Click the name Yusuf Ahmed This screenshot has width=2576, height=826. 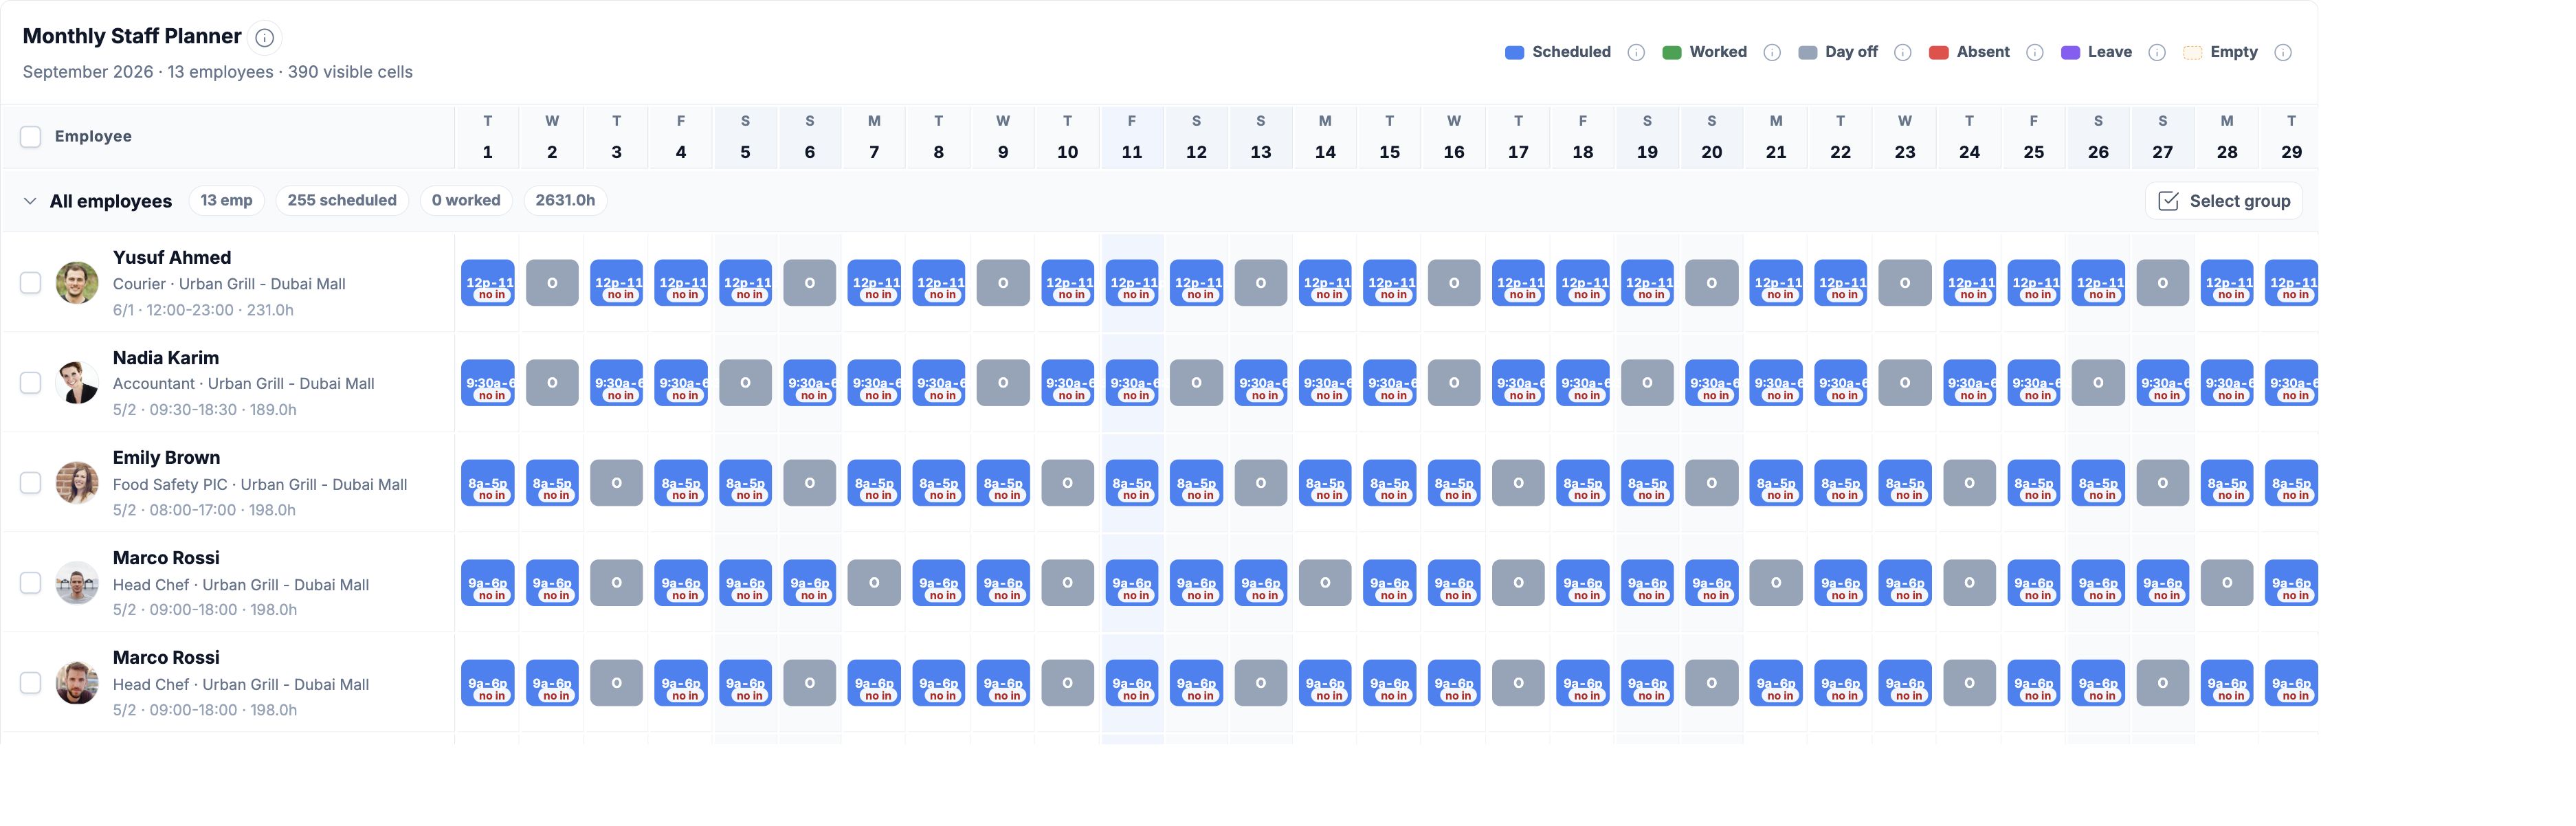coord(172,258)
